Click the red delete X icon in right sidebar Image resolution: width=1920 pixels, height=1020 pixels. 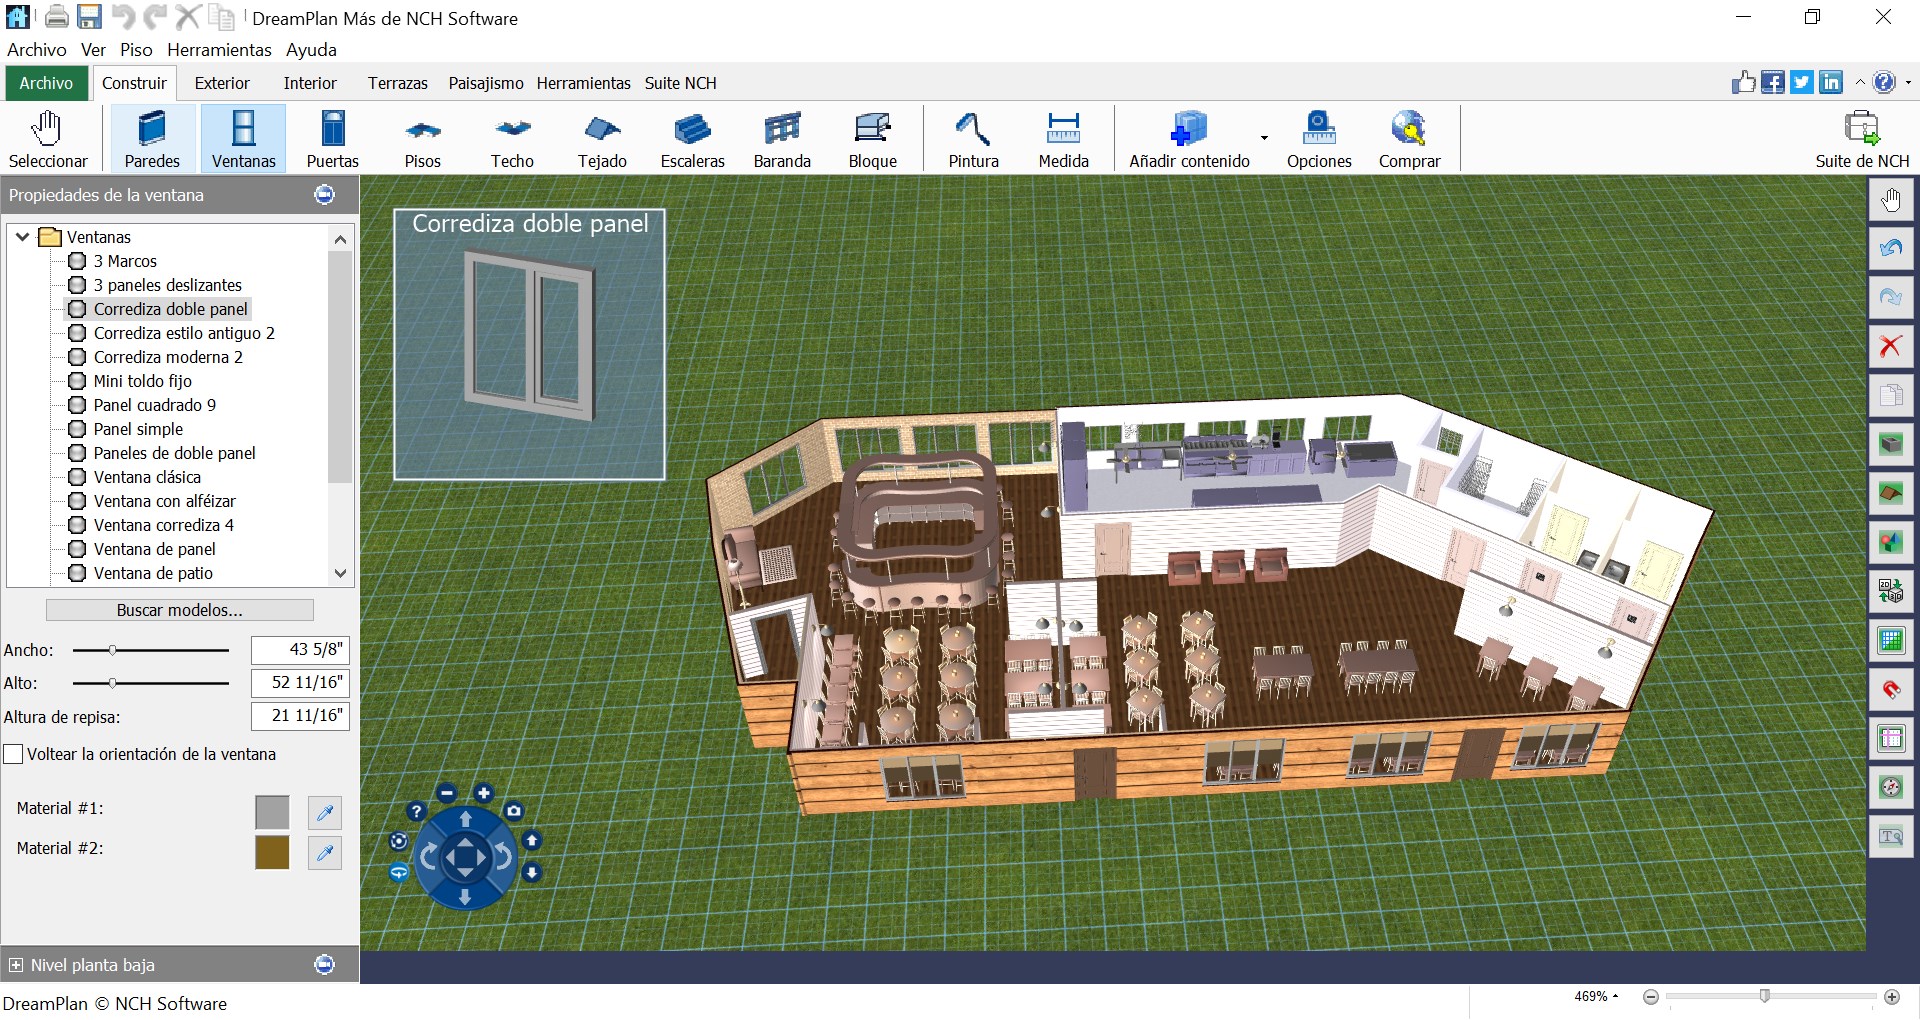click(x=1890, y=346)
